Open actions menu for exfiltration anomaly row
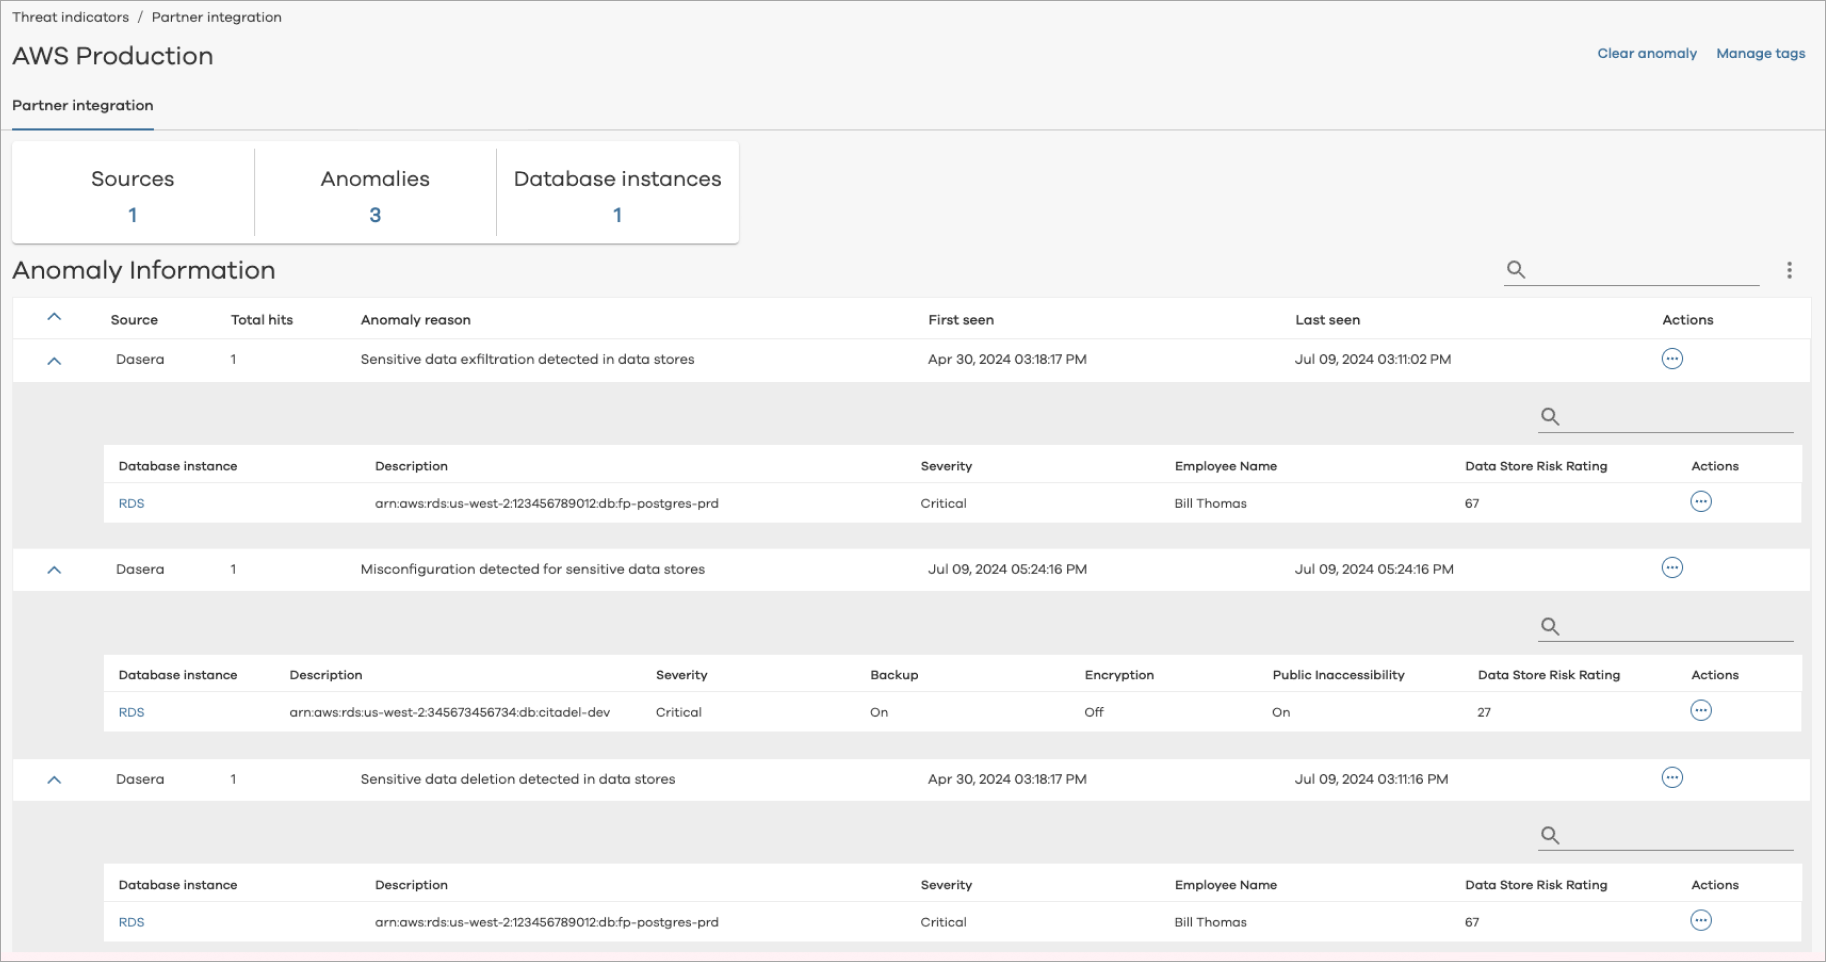 1672,359
